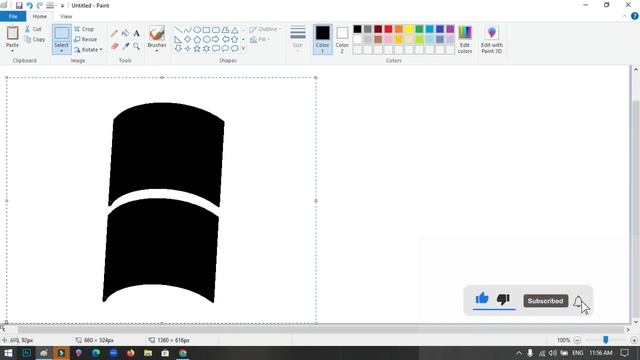Open Edit colors dialog

click(x=465, y=40)
